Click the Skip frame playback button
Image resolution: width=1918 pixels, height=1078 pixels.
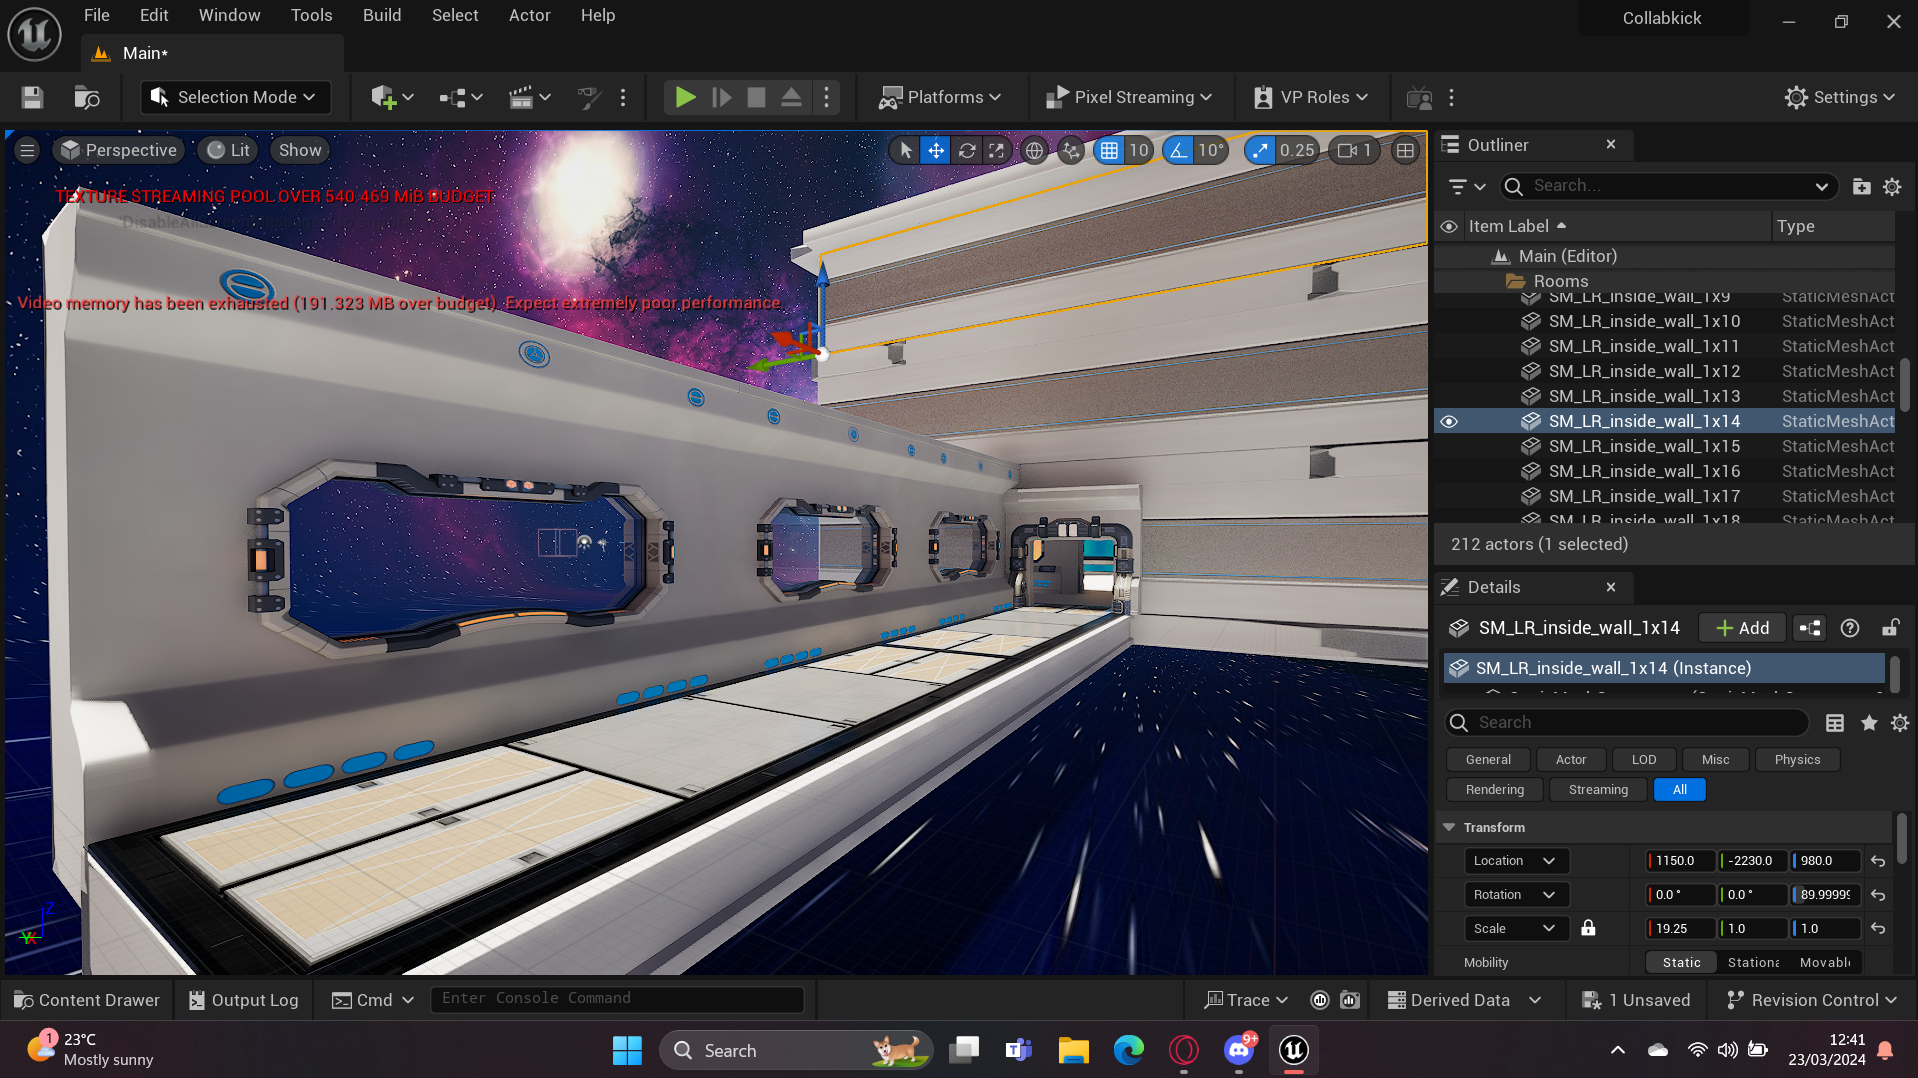pos(721,97)
